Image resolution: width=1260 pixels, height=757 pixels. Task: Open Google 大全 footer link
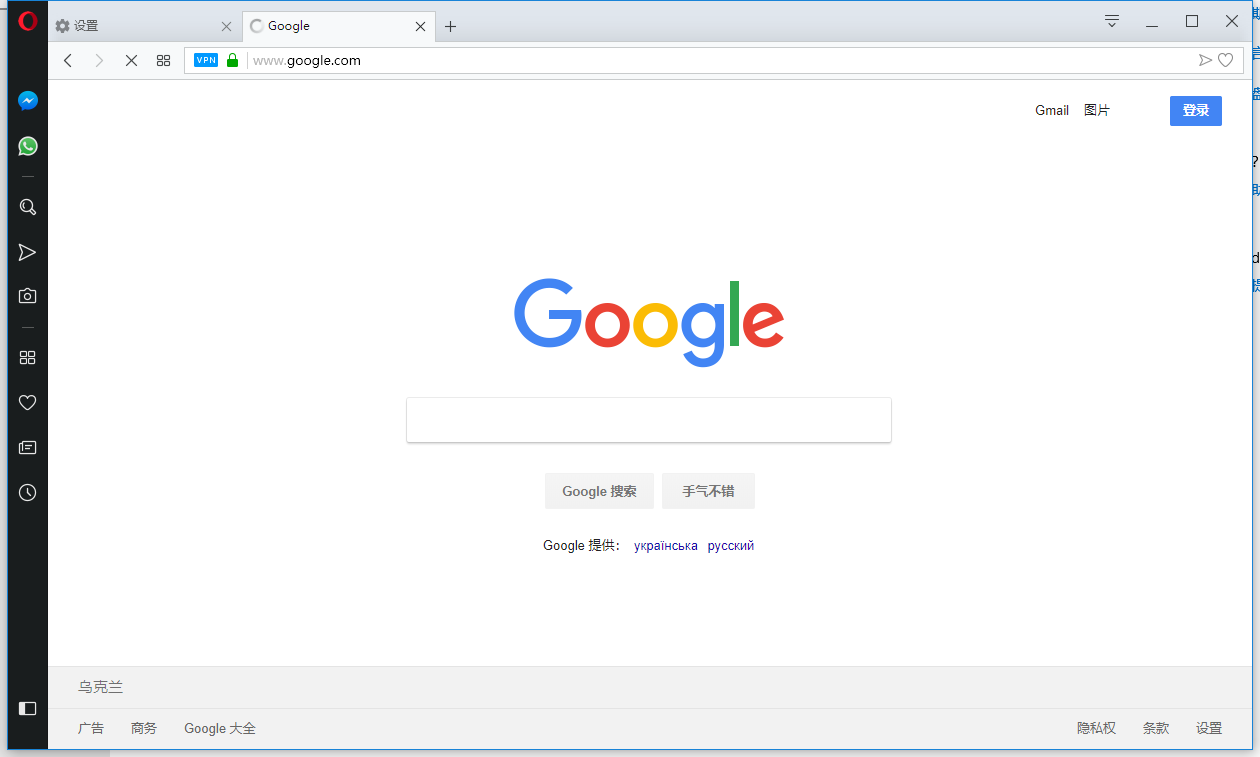(220, 728)
